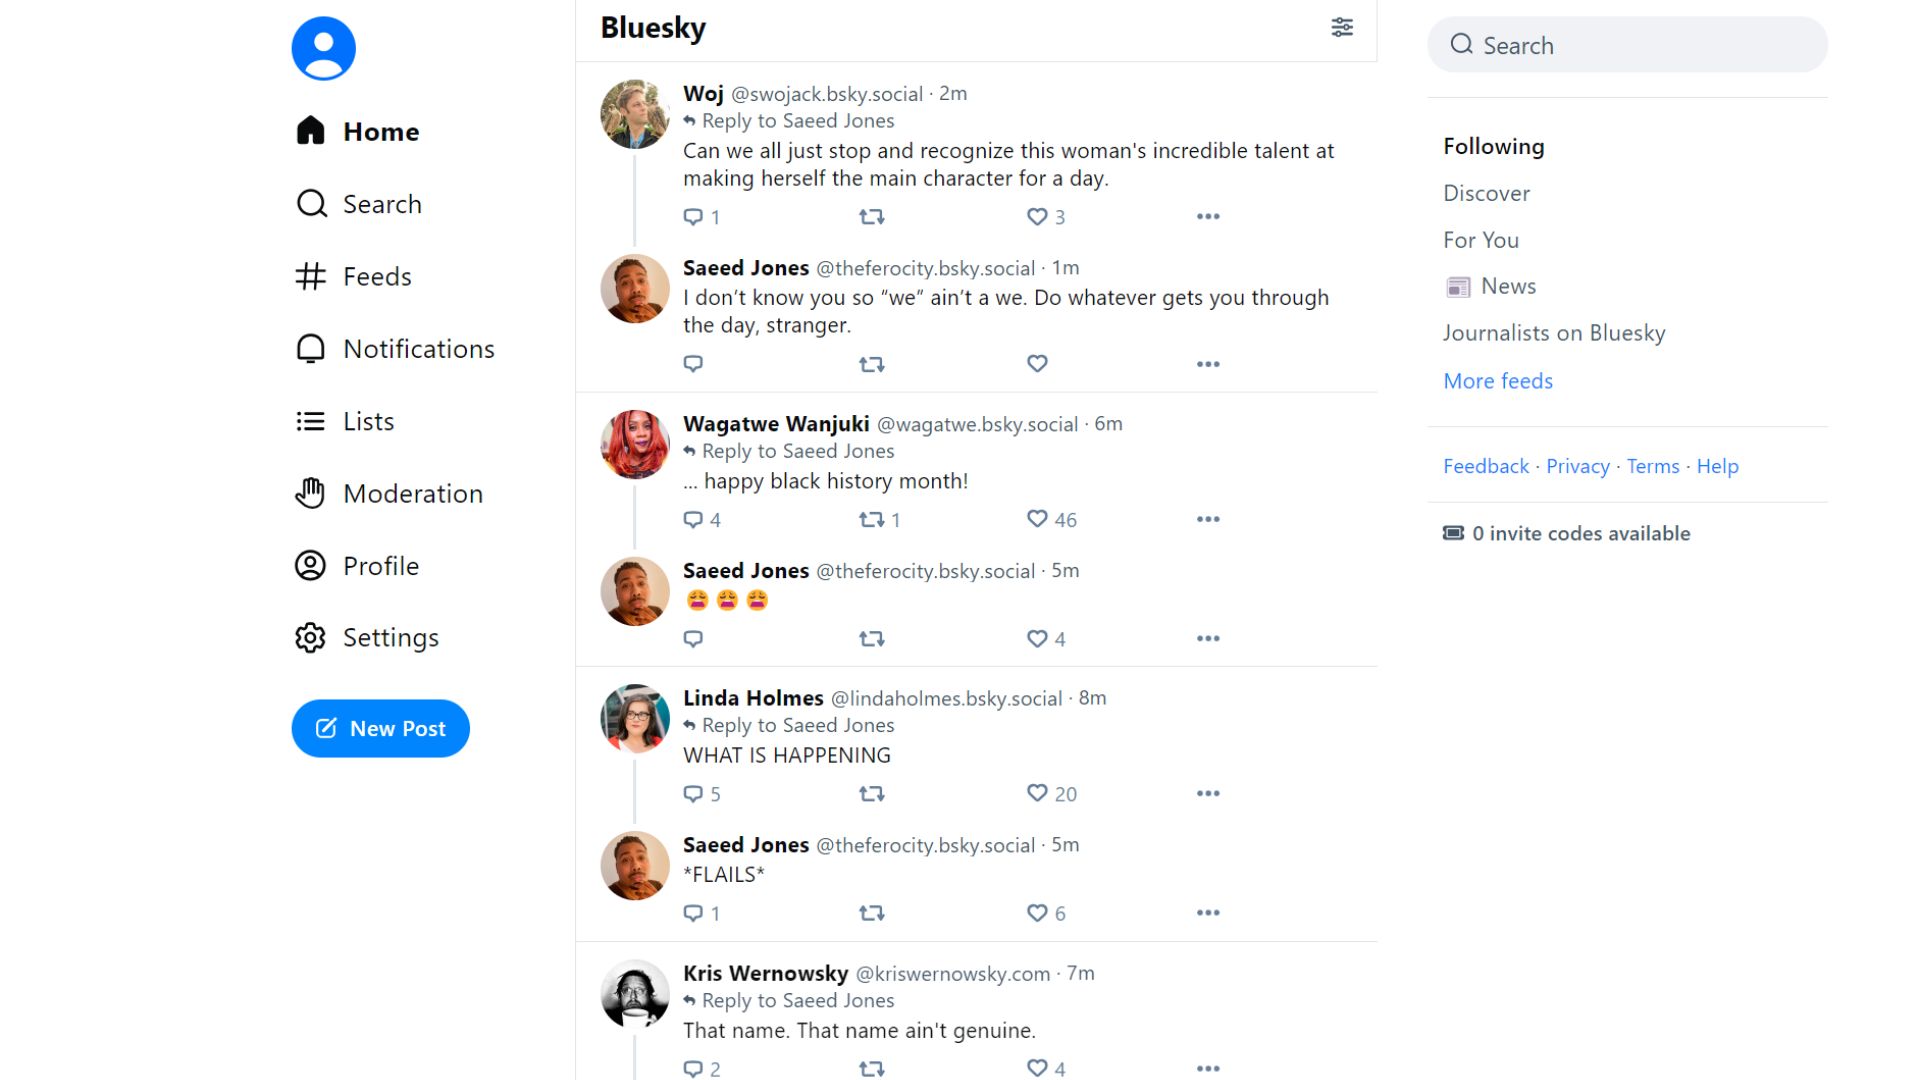Open the Moderation page
This screenshot has height=1080, width=1920.
[x=413, y=493]
